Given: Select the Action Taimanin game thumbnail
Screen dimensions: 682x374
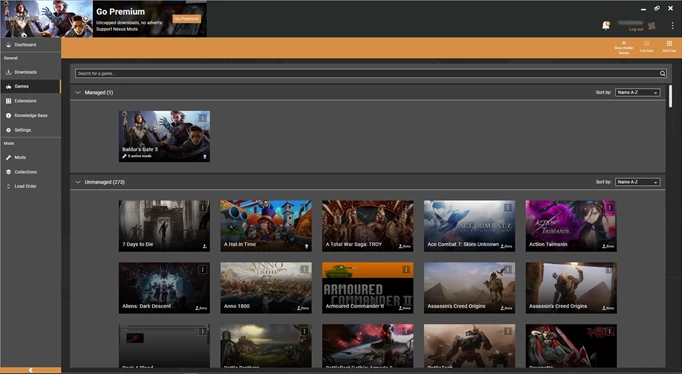Looking at the screenshot, I should point(571,226).
